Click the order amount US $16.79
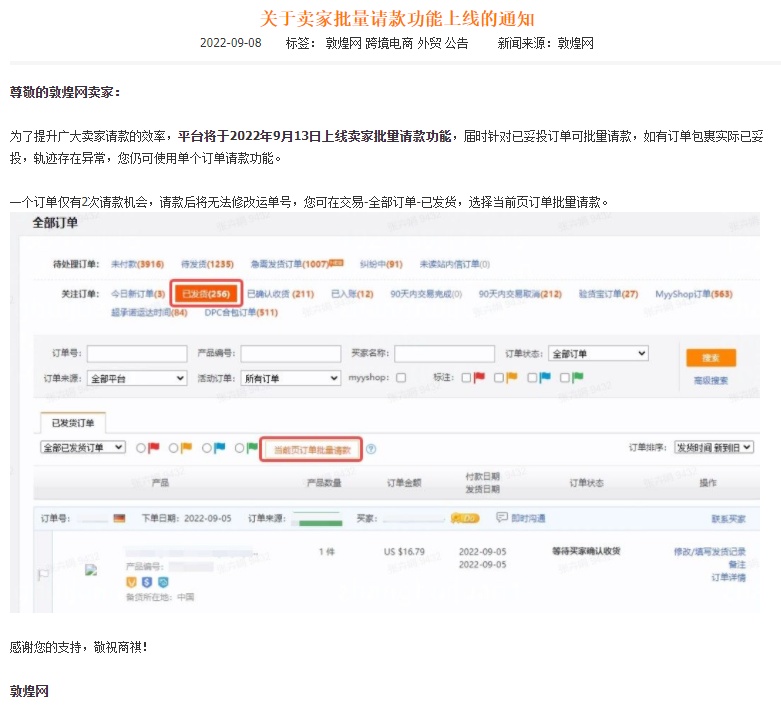Viewport: 781px width, 707px height. tap(404, 552)
